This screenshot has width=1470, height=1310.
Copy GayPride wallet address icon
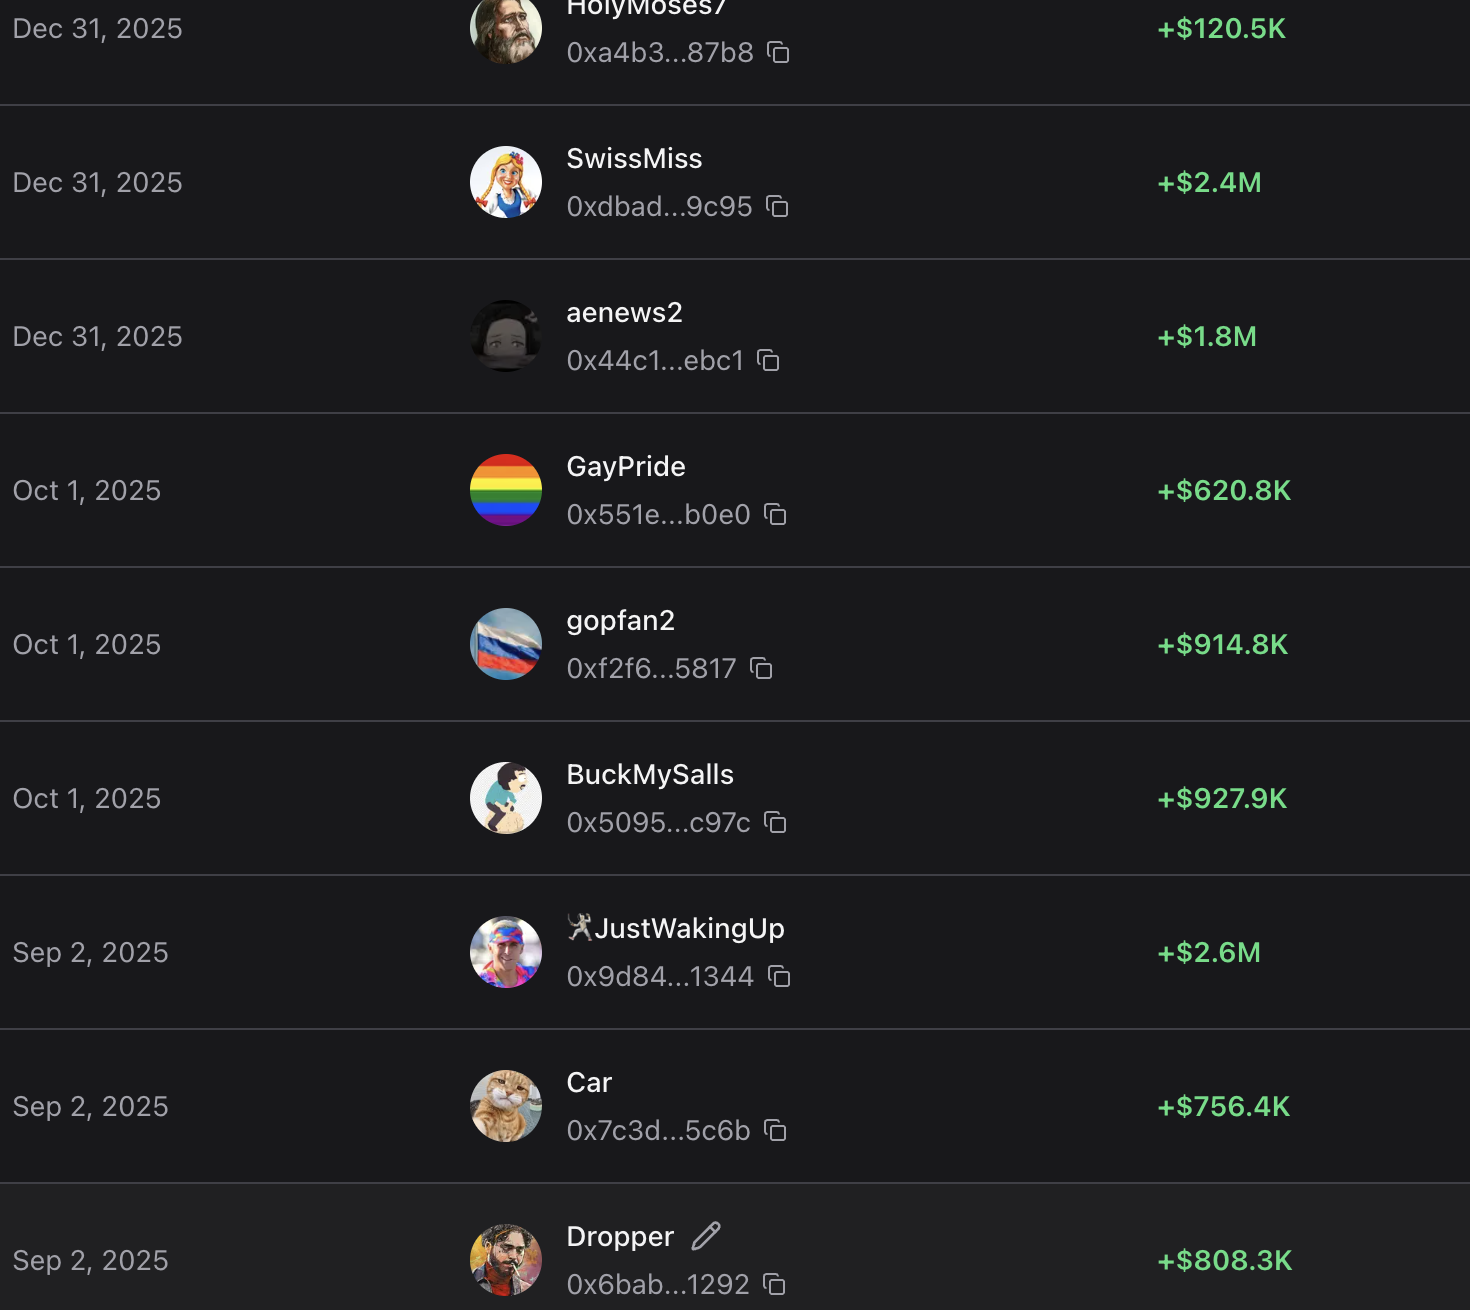click(x=775, y=514)
